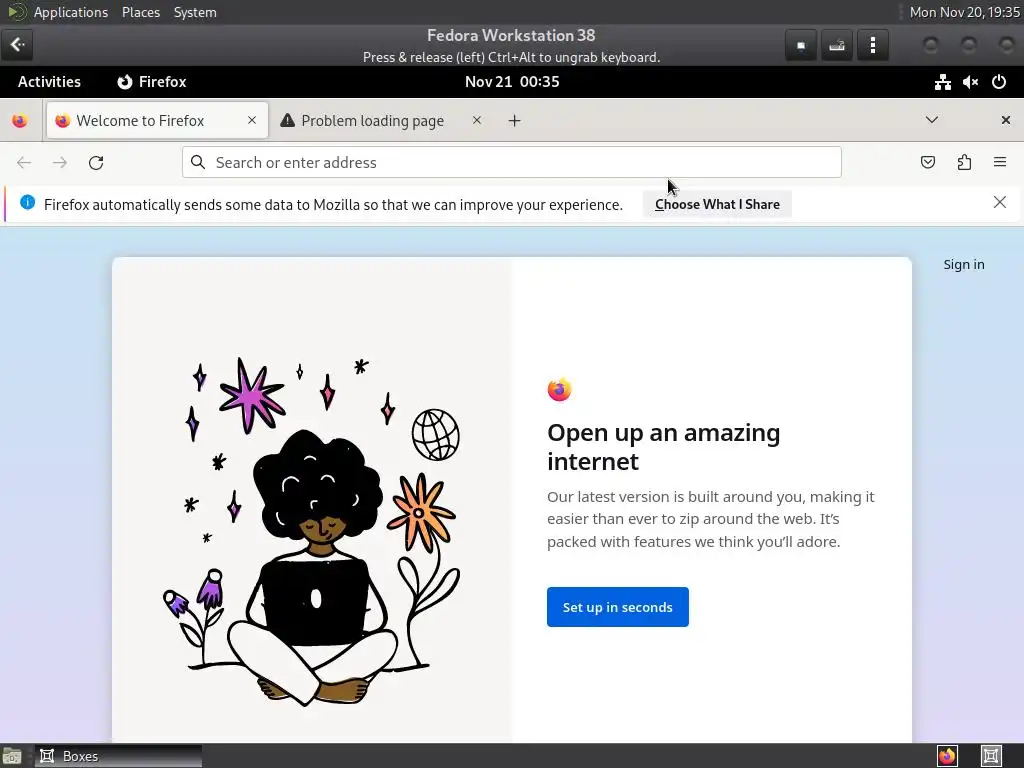Click the muted volume icon in top bar
Viewport: 1024px width, 768px height.
click(x=970, y=82)
